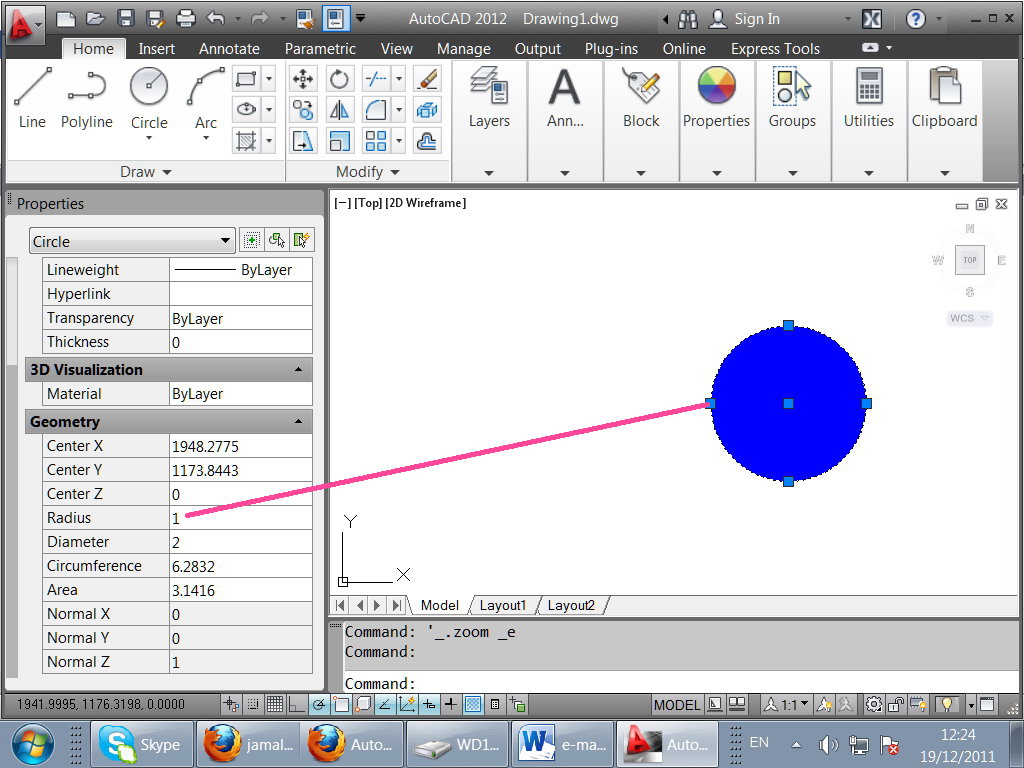The image size is (1024, 768).
Task: Click the Rotate tool icon
Action: click(x=340, y=79)
